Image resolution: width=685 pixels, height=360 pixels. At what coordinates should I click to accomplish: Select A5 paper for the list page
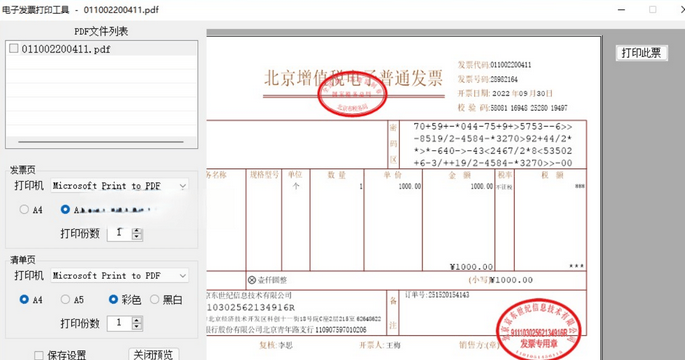click(x=65, y=300)
